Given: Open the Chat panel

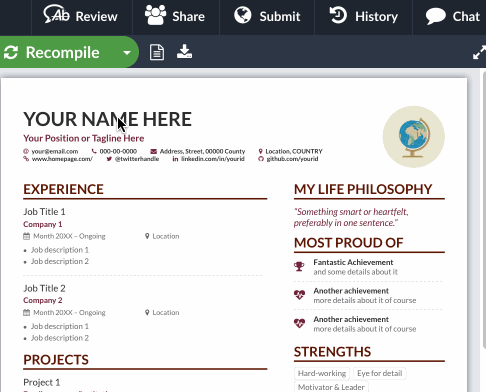Looking at the screenshot, I should 452,17.
